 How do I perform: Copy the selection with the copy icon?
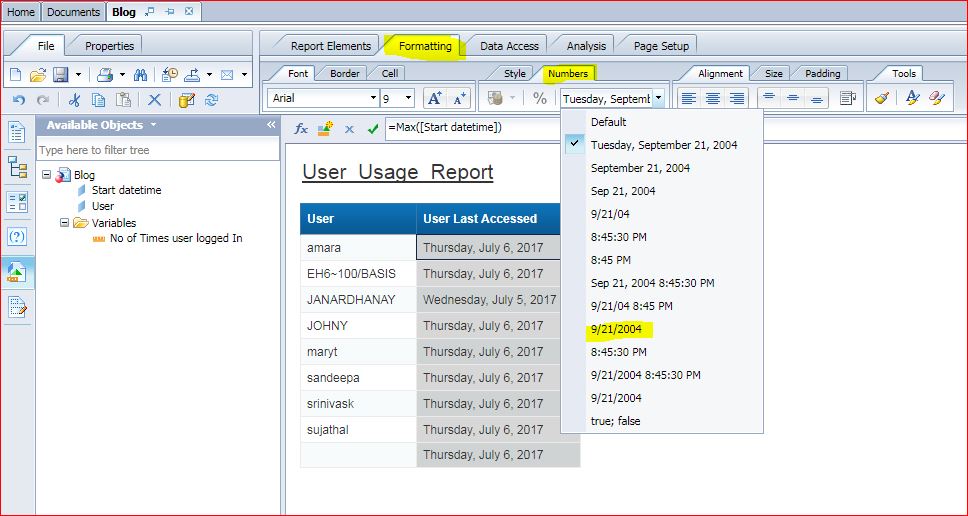tap(98, 100)
